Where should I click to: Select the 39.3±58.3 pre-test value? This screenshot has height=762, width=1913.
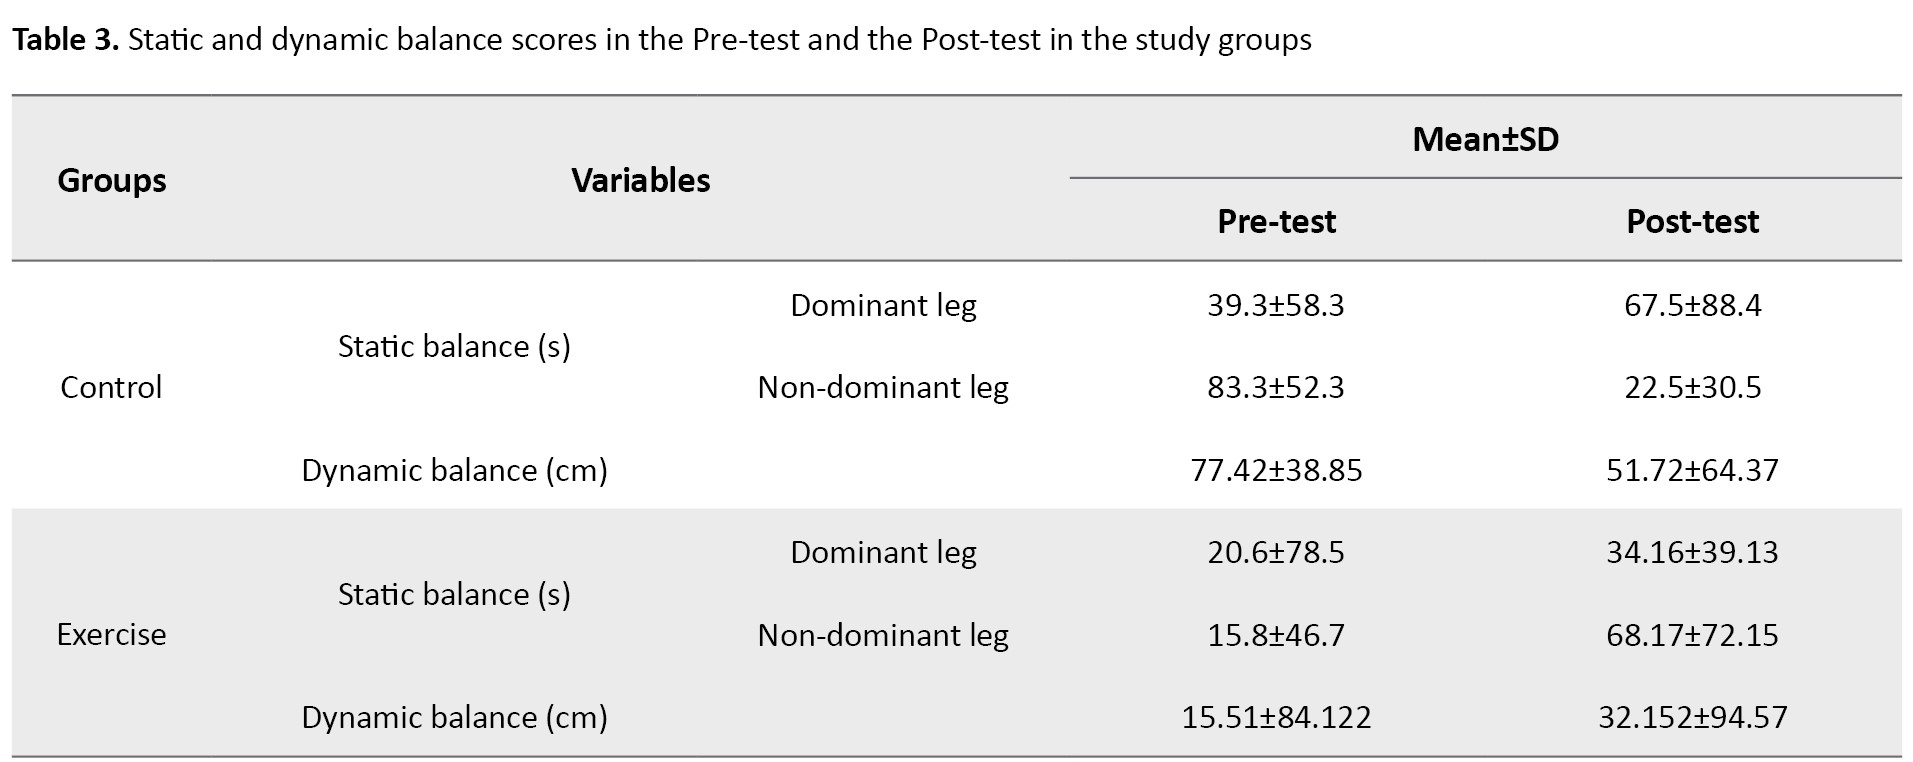point(1276,305)
